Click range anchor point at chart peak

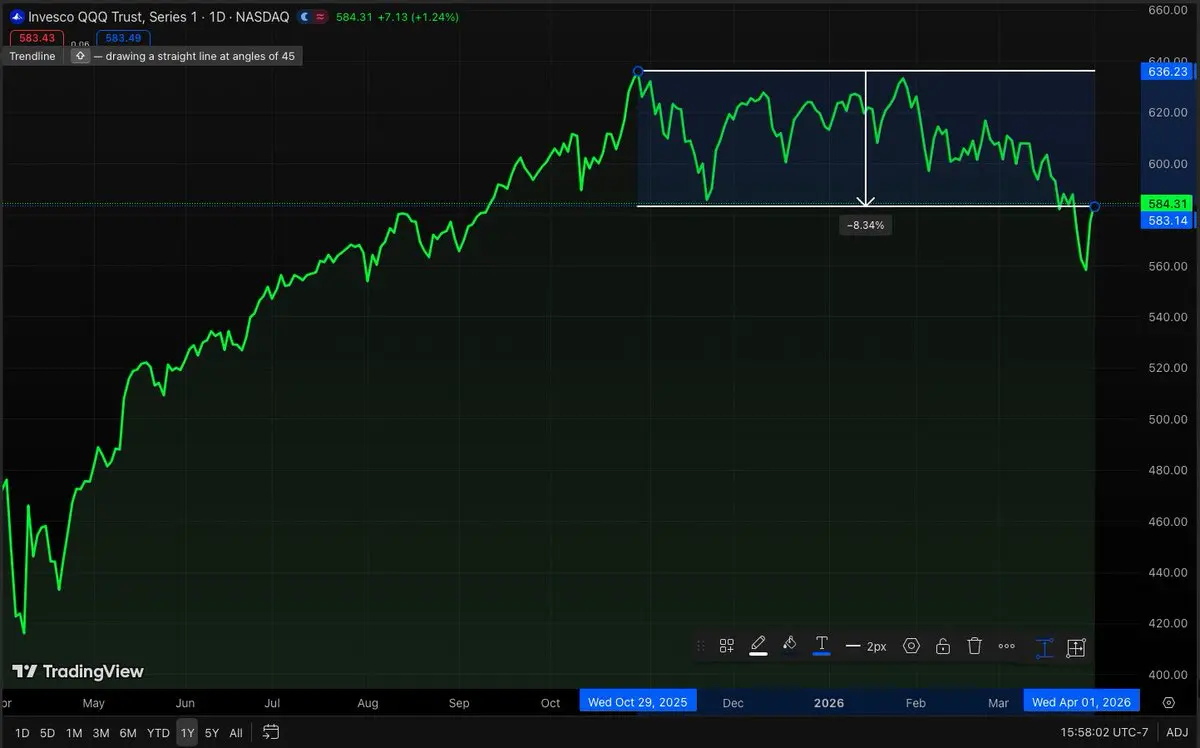click(x=638, y=71)
